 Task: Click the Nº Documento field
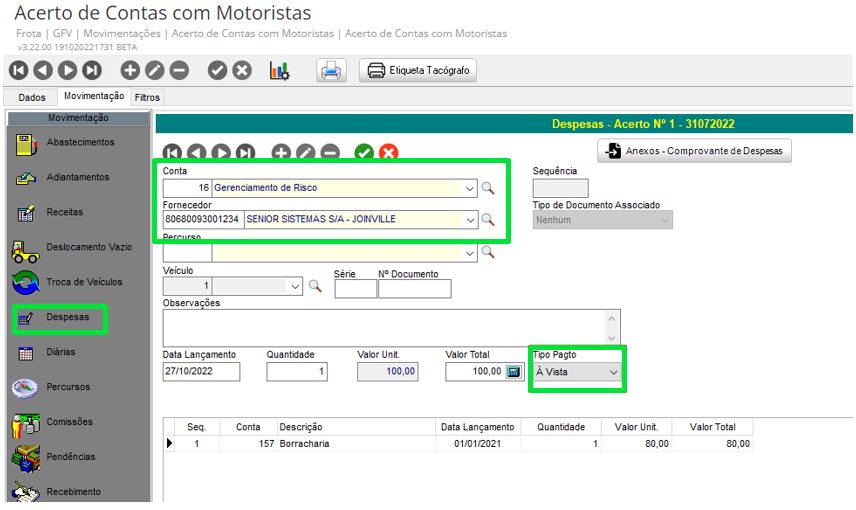pyautogui.click(x=415, y=289)
